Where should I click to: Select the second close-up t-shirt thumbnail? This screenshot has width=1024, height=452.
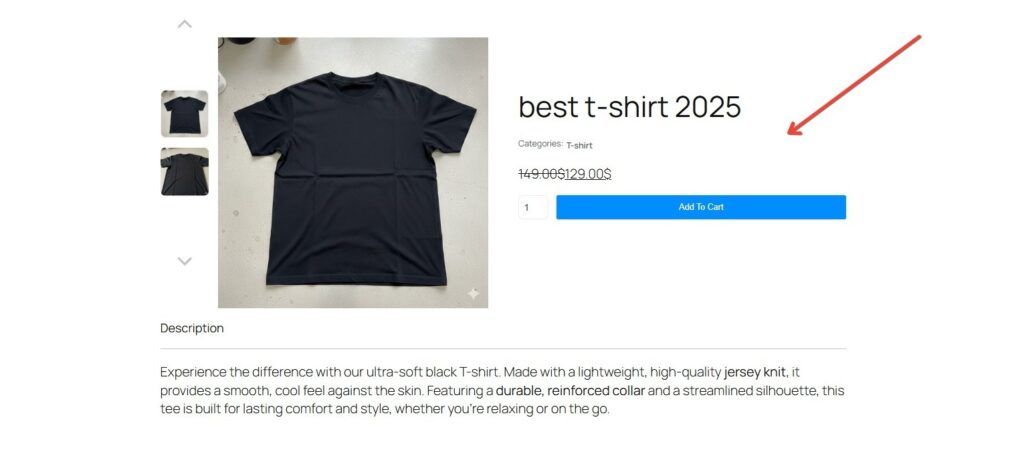coord(185,172)
